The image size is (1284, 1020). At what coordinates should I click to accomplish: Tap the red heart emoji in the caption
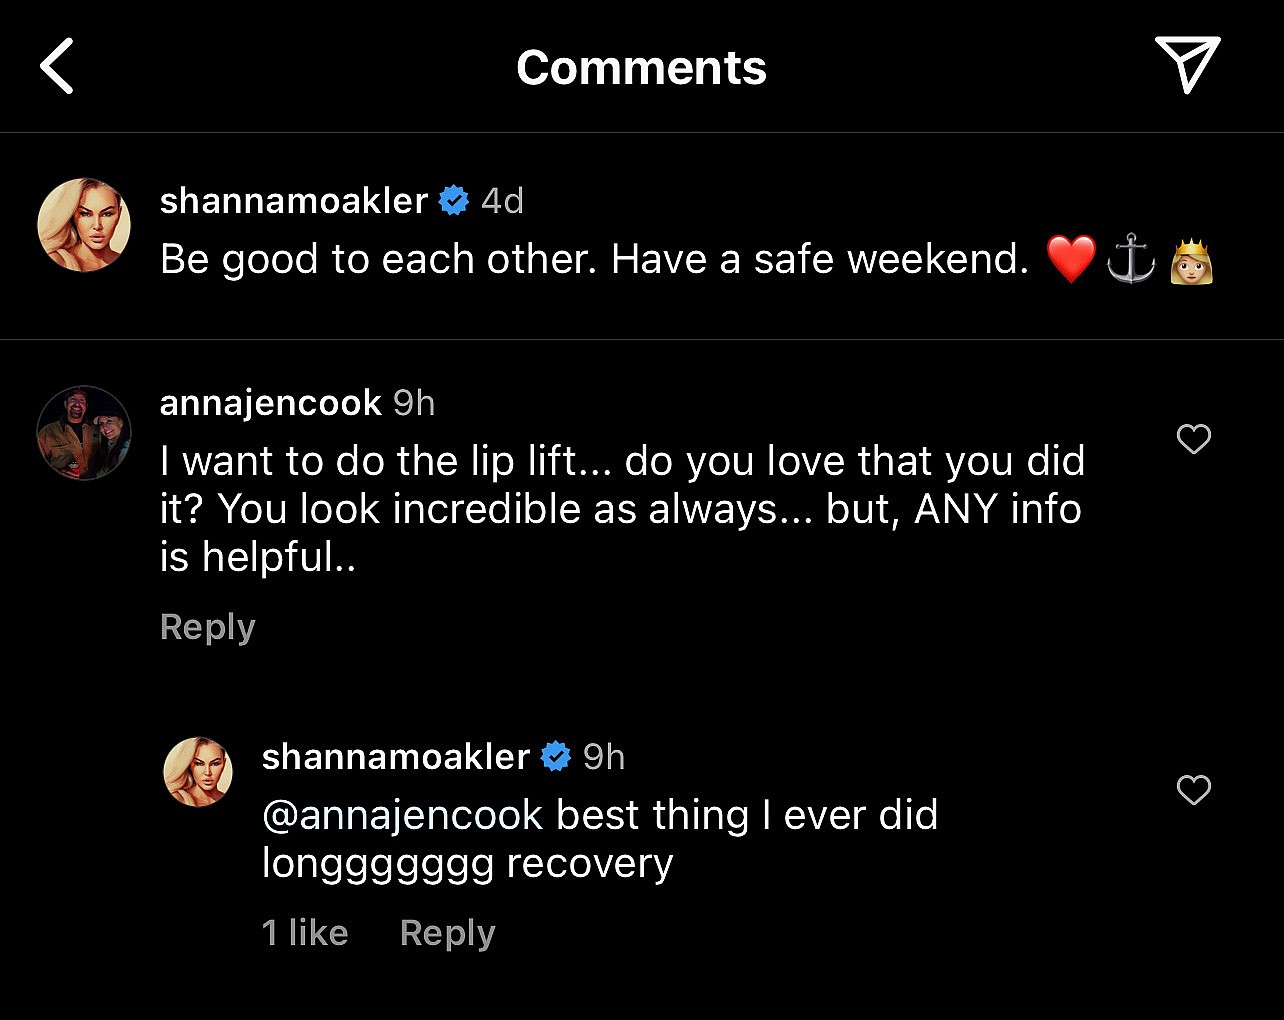(1070, 259)
